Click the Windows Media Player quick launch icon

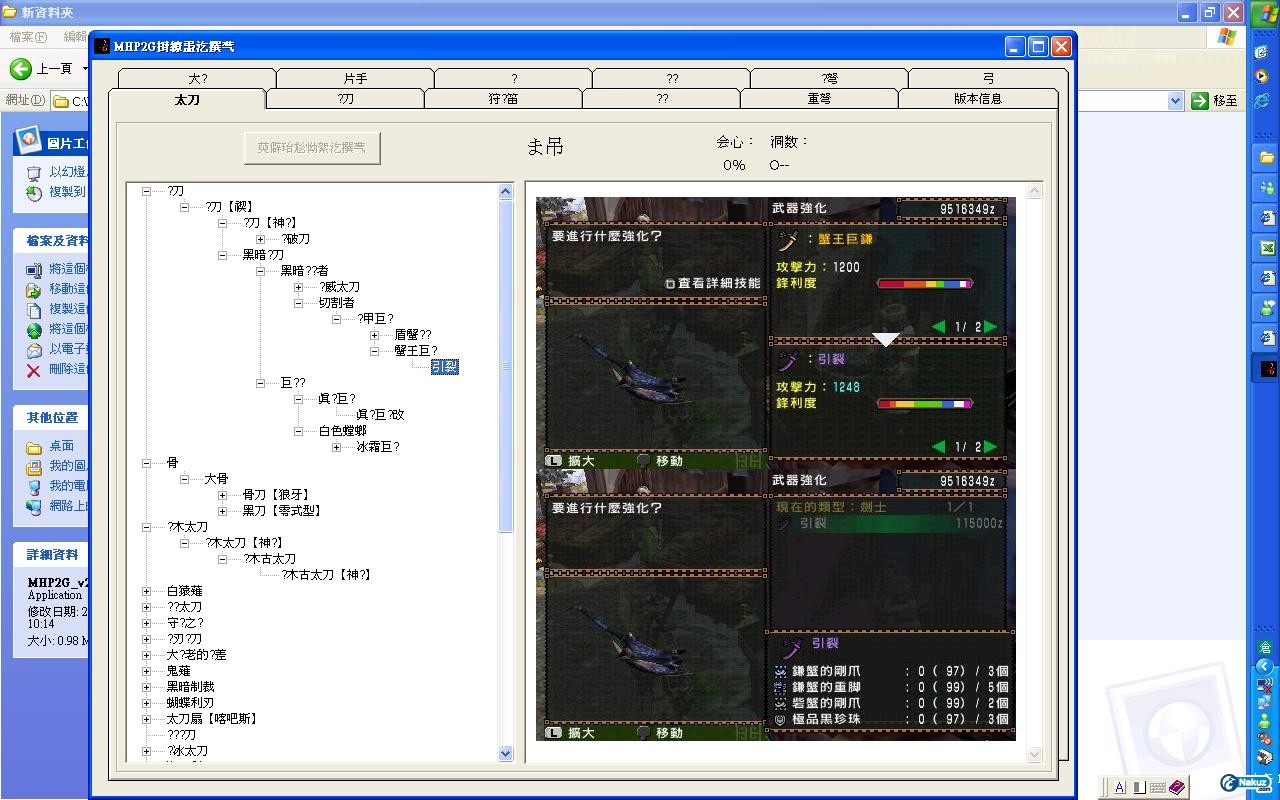pyautogui.click(x=1262, y=76)
